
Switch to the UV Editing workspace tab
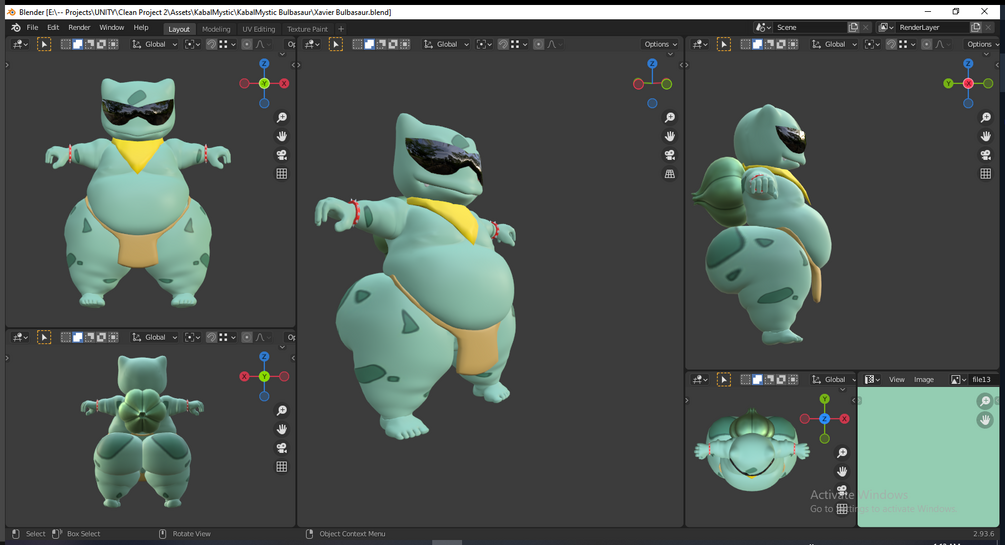(x=258, y=29)
